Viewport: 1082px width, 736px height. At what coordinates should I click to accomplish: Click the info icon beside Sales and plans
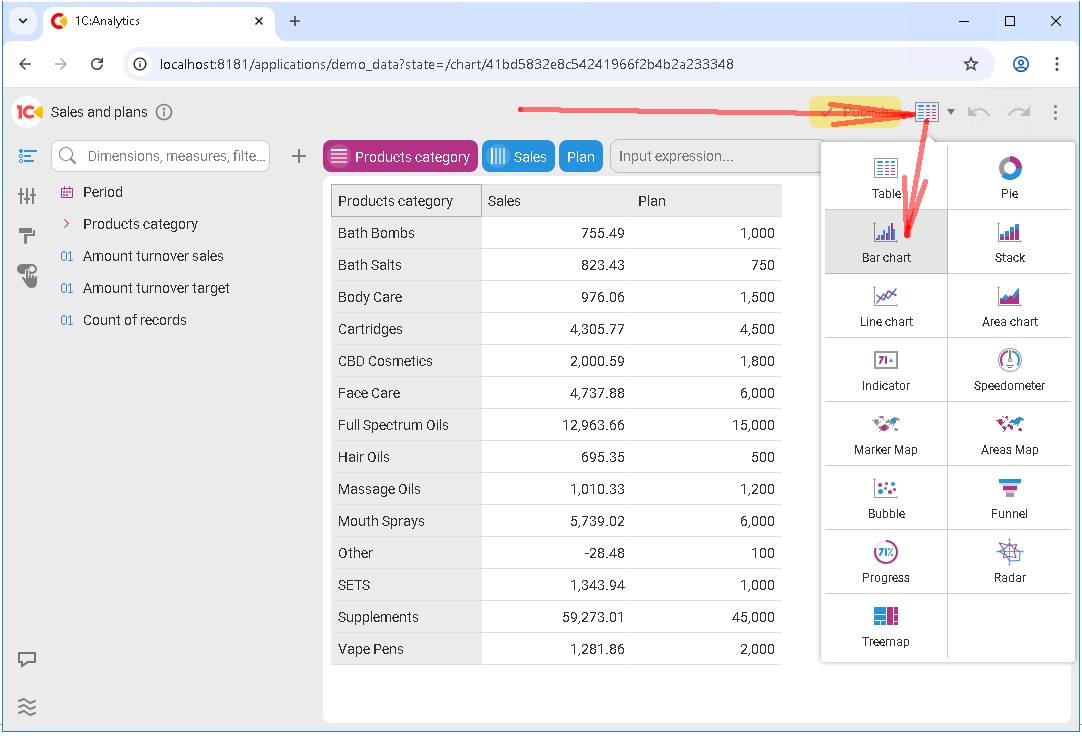pyautogui.click(x=164, y=112)
